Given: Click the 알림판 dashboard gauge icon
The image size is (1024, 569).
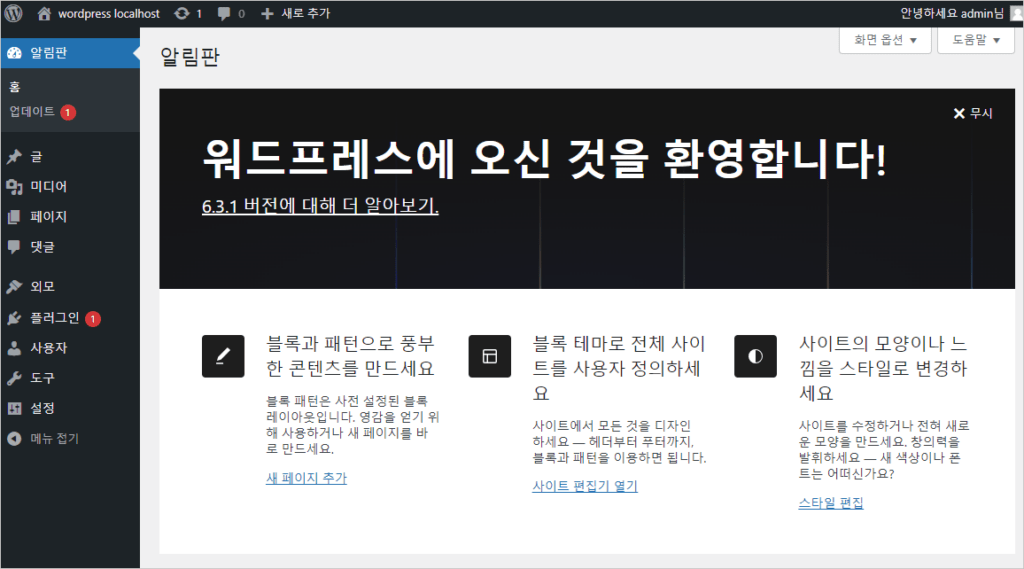Looking at the screenshot, I should (14, 54).
